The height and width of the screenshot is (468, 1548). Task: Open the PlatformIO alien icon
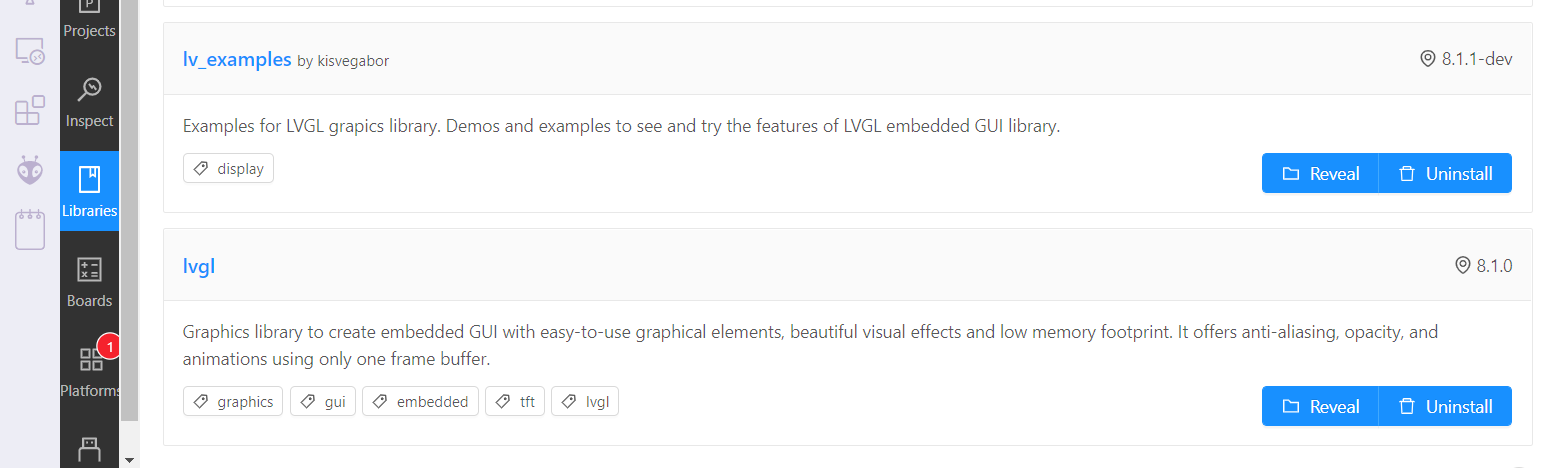click(x=30, y=170)
